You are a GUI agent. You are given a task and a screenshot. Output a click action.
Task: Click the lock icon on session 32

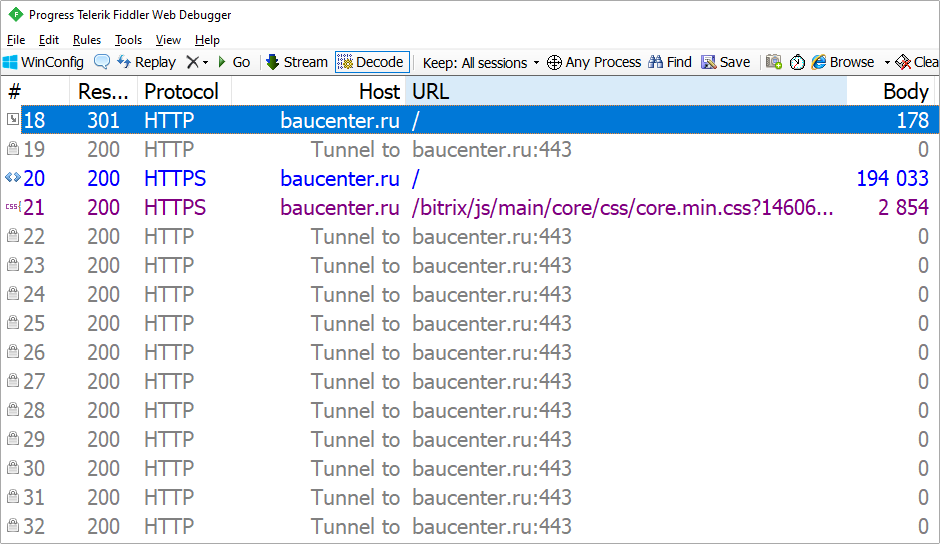coord(13,524)
